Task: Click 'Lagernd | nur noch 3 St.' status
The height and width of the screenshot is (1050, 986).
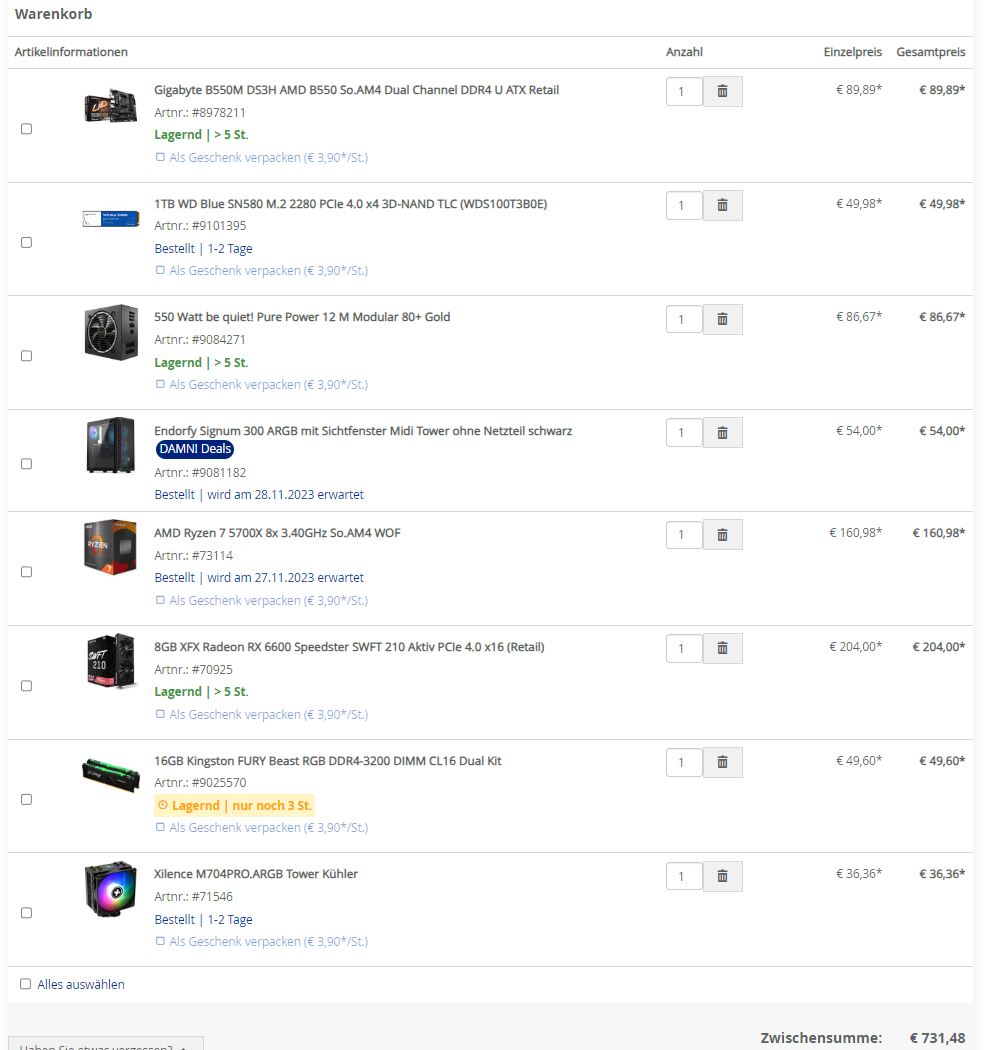Action: [x=234, y=806]
